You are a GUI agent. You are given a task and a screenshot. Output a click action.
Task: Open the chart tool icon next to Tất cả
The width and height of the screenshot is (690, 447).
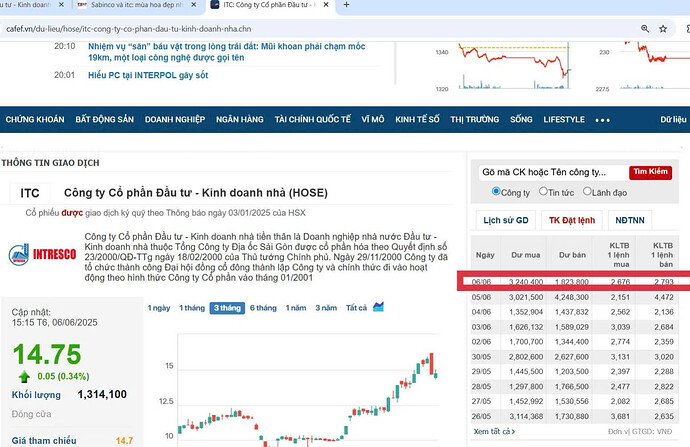[378, 307]
